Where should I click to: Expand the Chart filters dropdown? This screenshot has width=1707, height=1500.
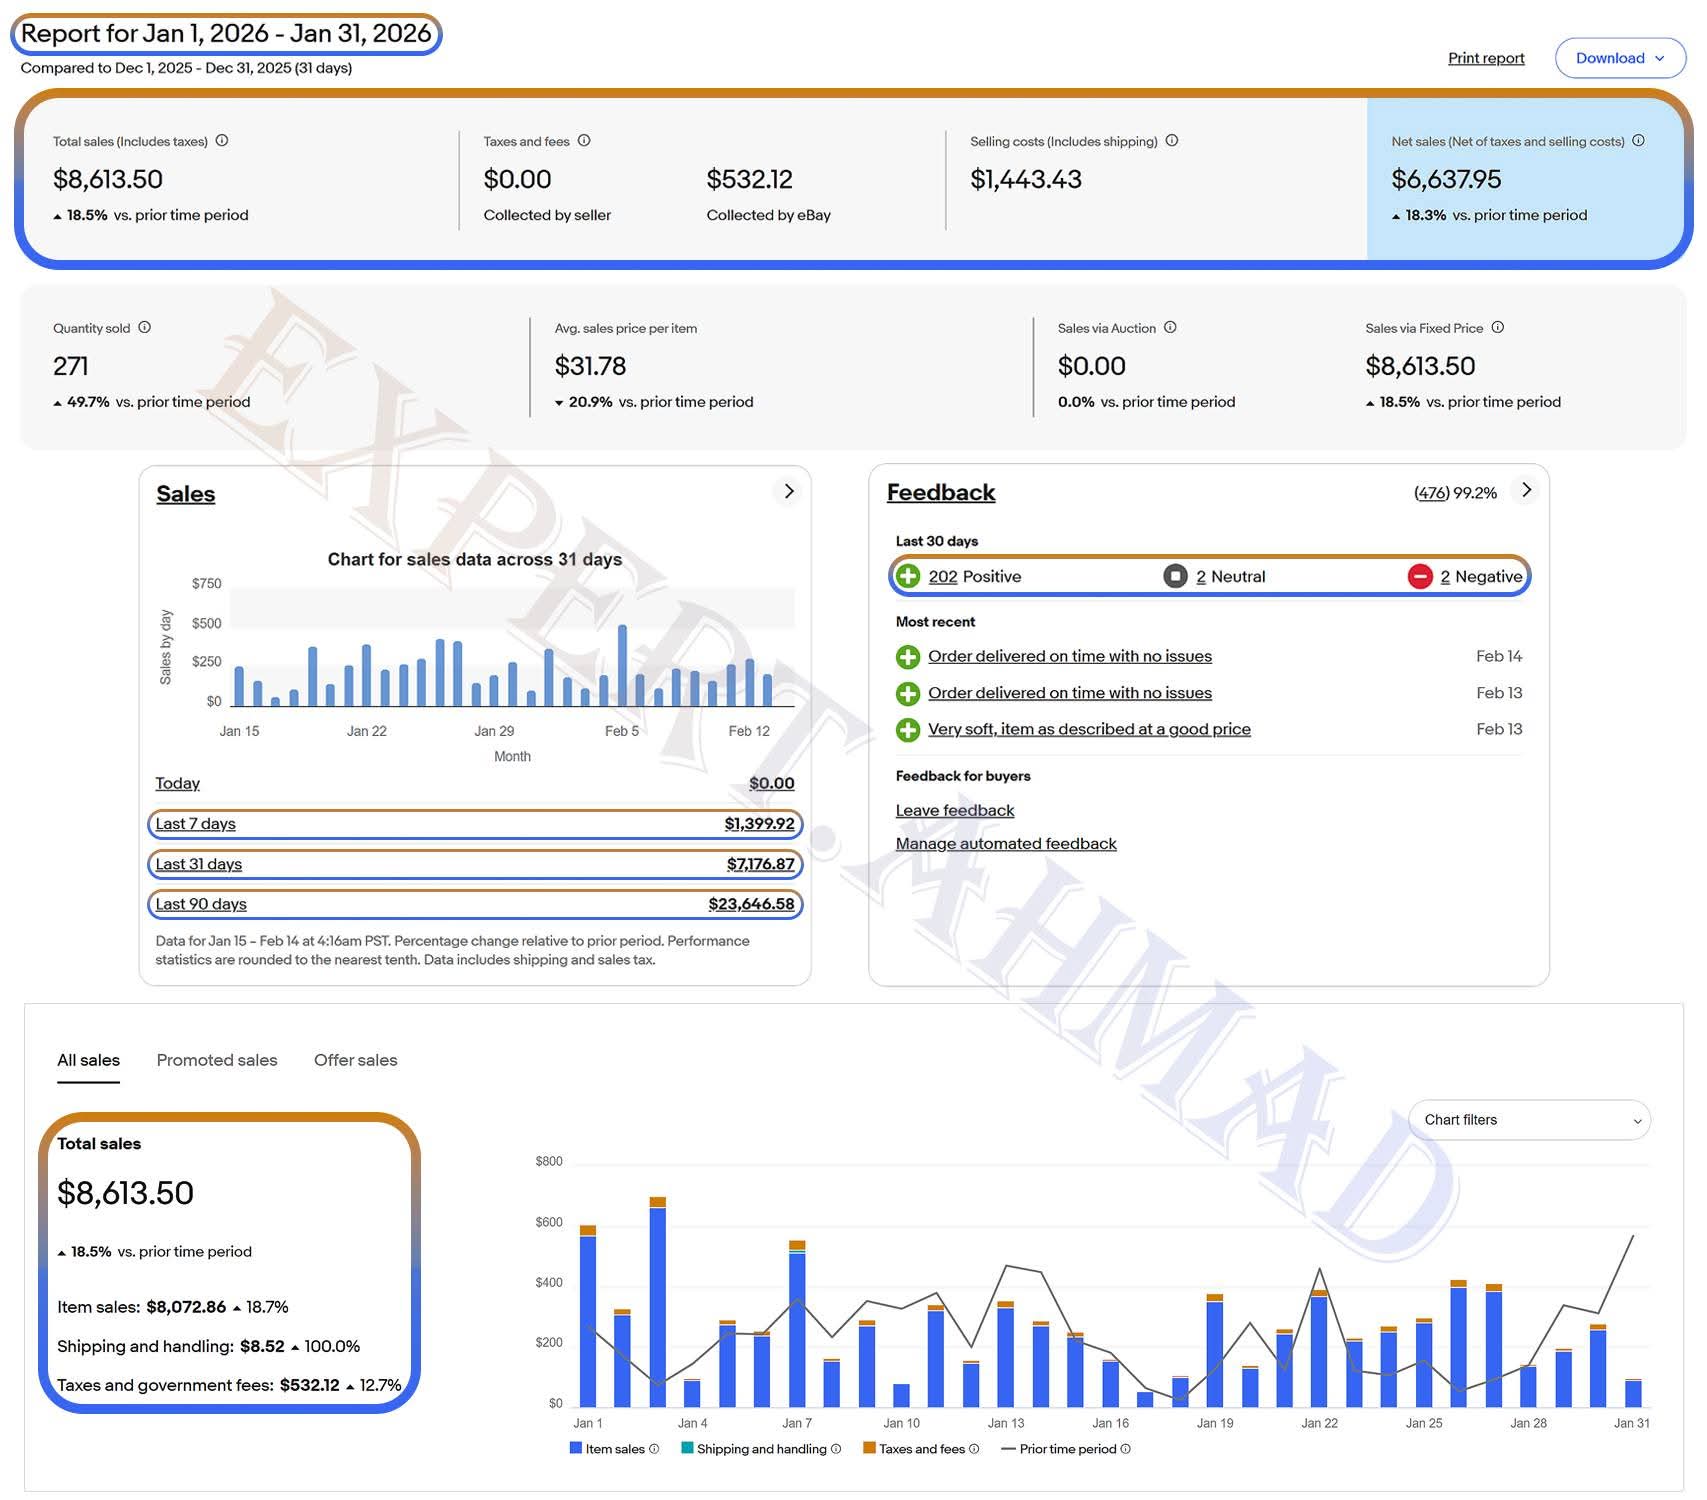[1529, 1120]
